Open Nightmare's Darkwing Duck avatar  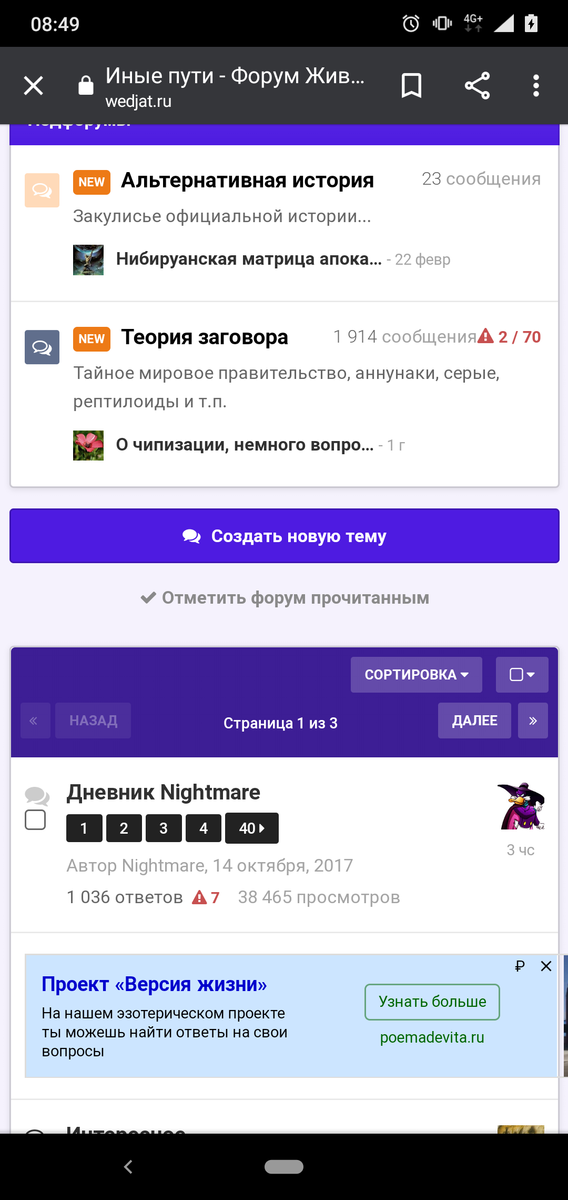[521, 807]
